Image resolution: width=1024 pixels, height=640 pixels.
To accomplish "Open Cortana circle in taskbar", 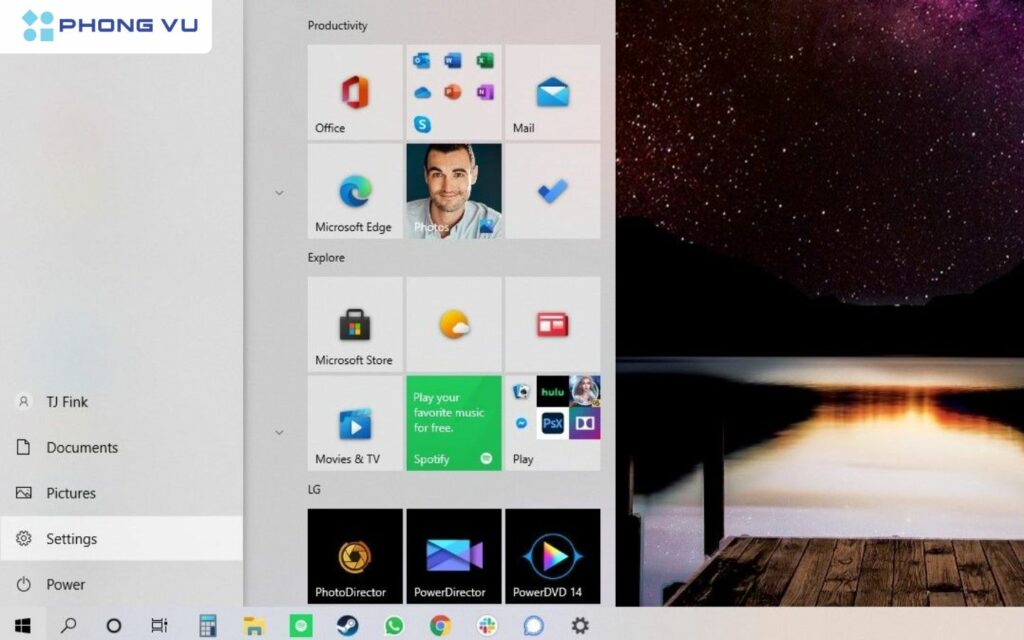I will (114, 625).
